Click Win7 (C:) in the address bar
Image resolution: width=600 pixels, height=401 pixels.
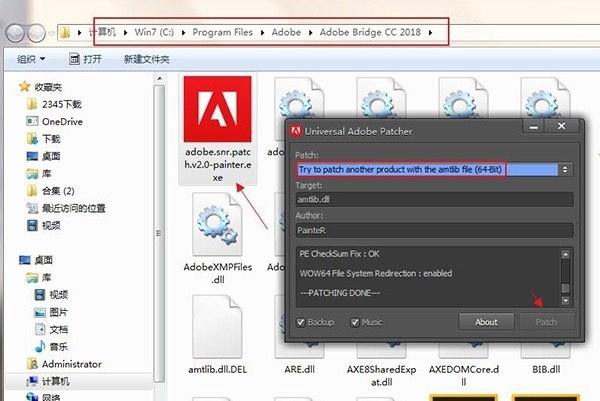154,32
